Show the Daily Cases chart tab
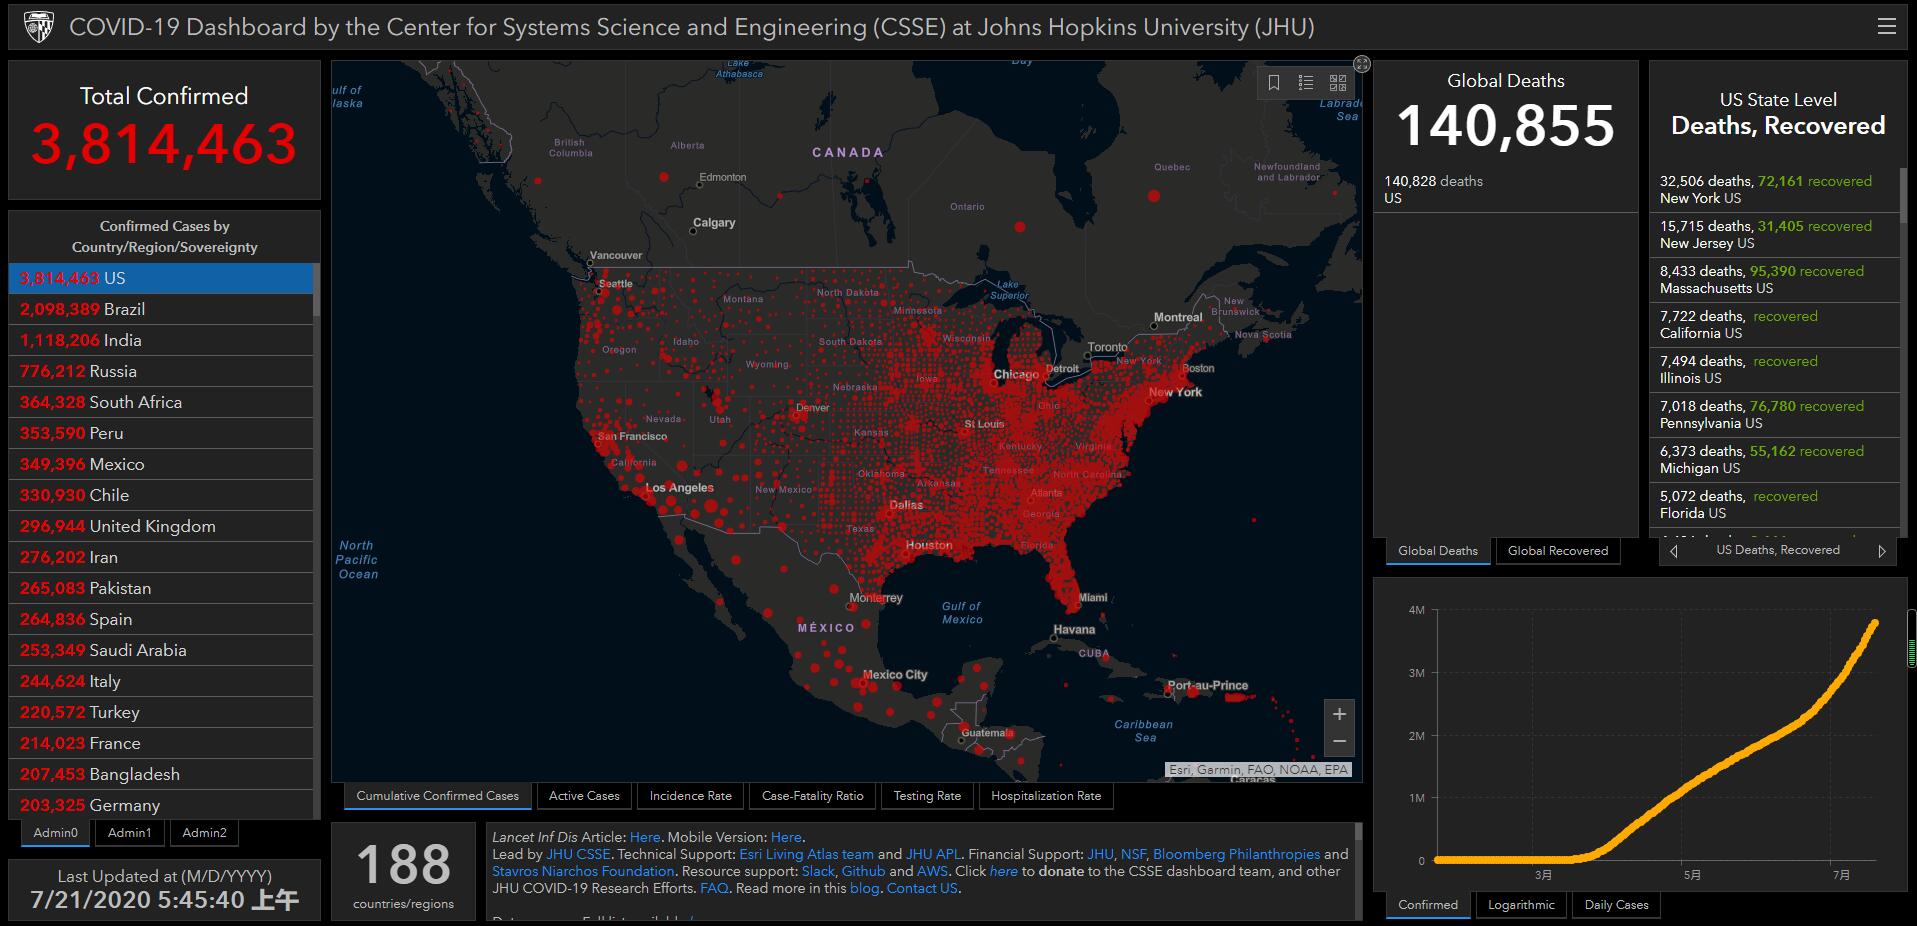Screen dimensions: 1917x926 tap(1616, 905)
